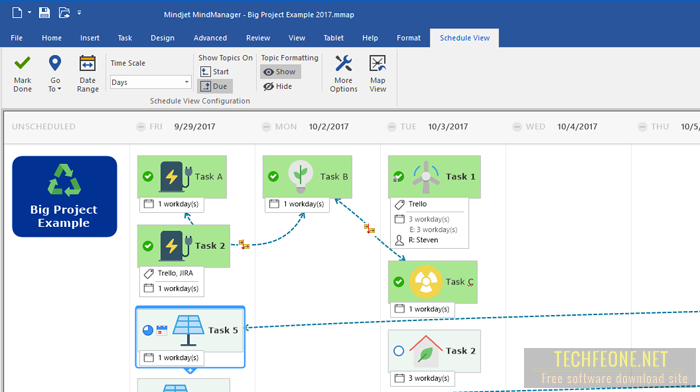700x392 pixels.
Task: Click the Mark Done checkmark button
Action: coord(22,74)
